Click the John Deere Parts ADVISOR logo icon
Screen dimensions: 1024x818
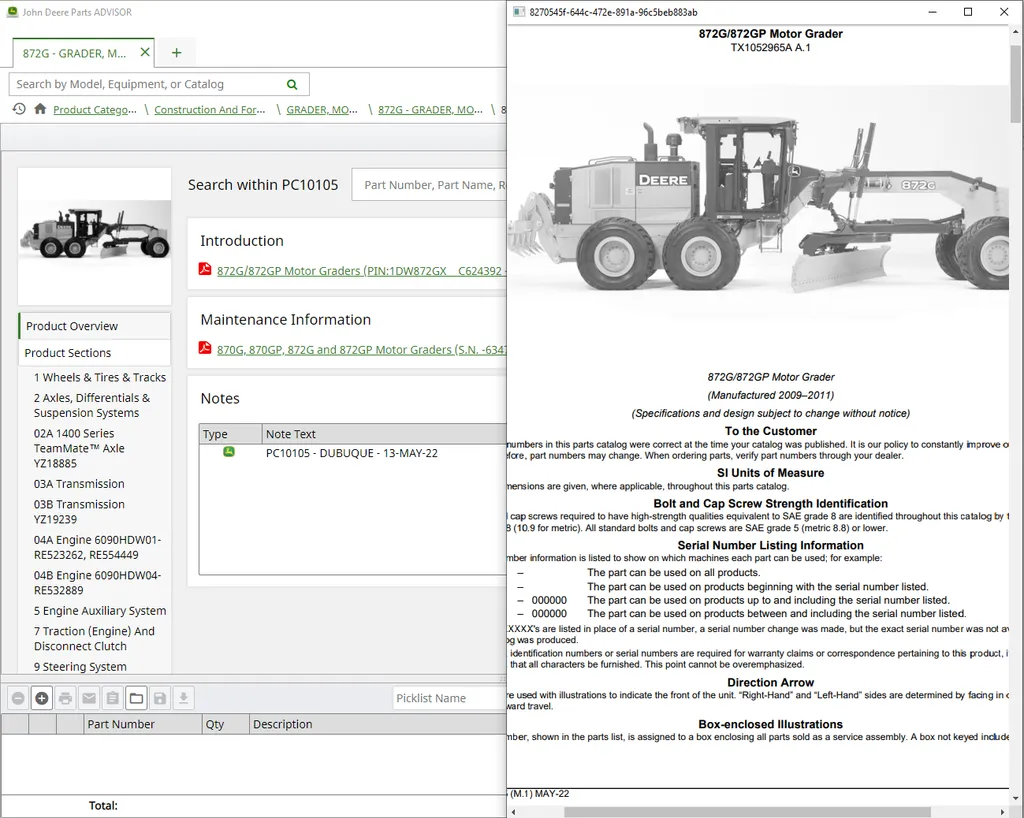click(12, 12)
